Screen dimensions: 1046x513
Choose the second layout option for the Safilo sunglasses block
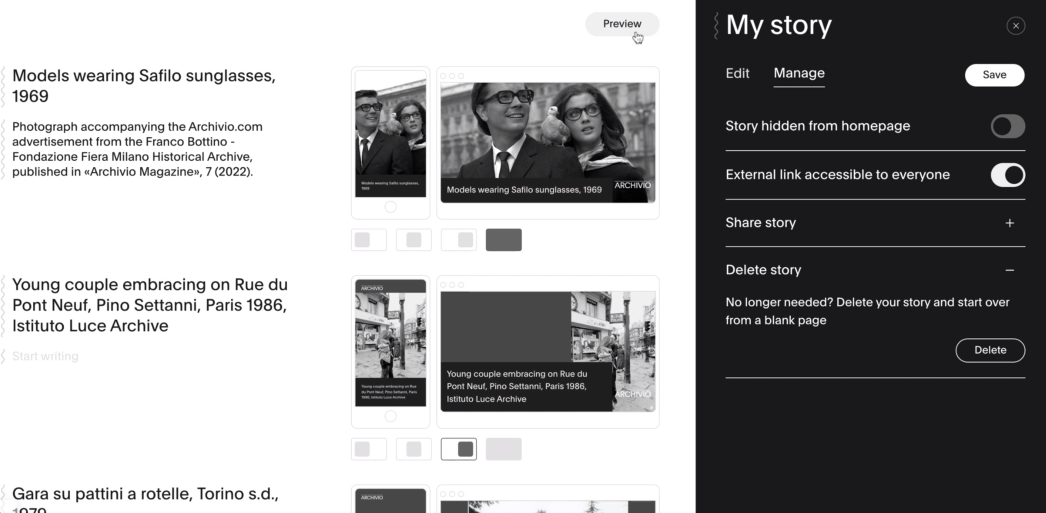click(x=414, y=240)
